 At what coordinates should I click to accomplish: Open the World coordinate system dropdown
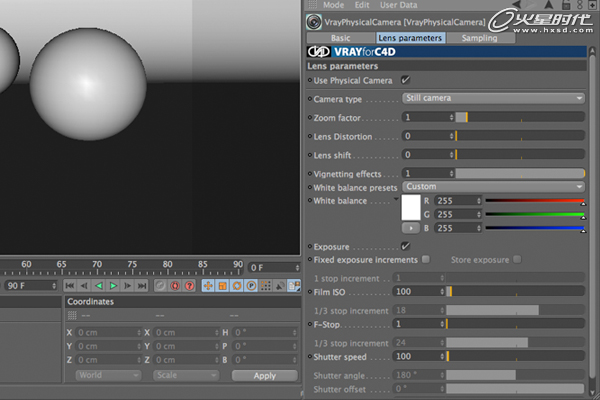(108, 375)
